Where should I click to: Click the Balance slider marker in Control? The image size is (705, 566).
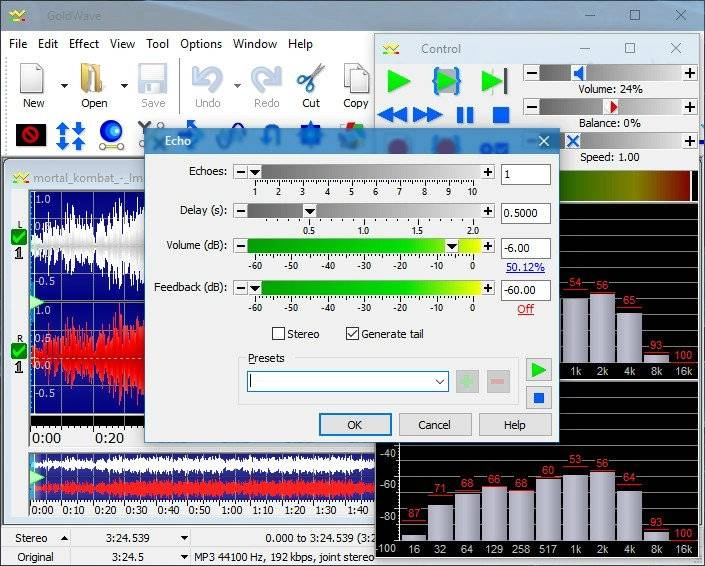[x=612, y=107]
